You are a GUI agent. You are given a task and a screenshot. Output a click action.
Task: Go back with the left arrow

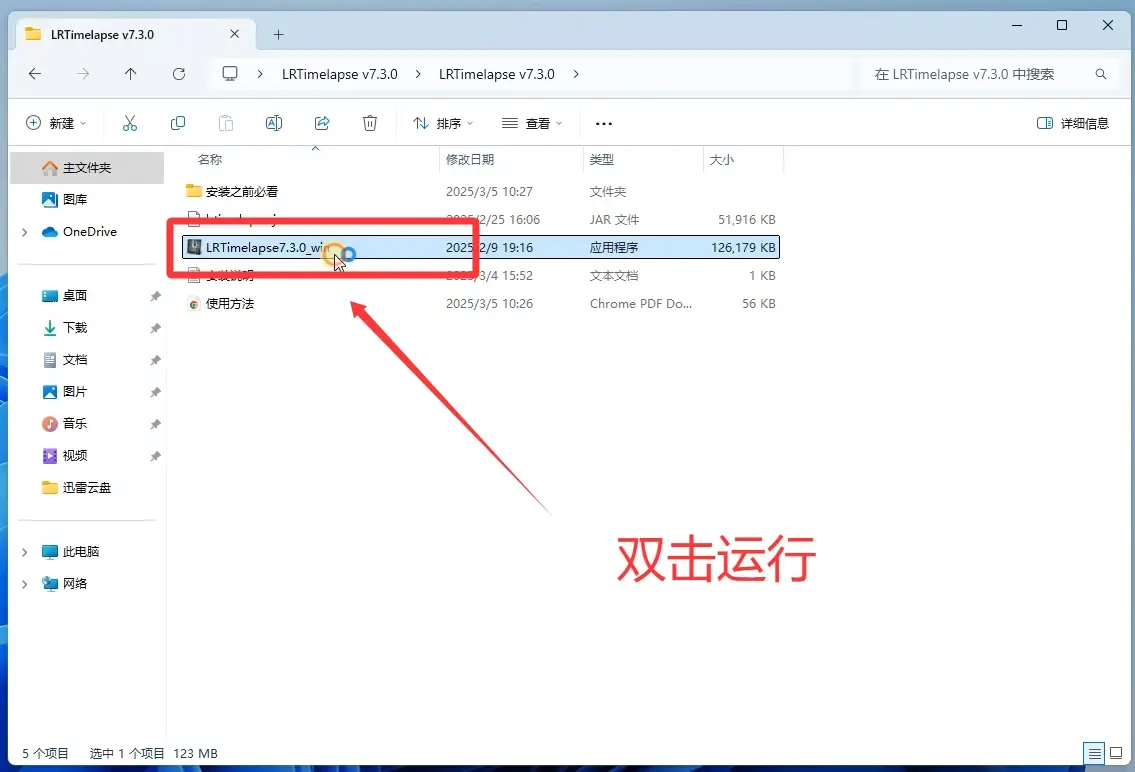(x=35, y=74)
